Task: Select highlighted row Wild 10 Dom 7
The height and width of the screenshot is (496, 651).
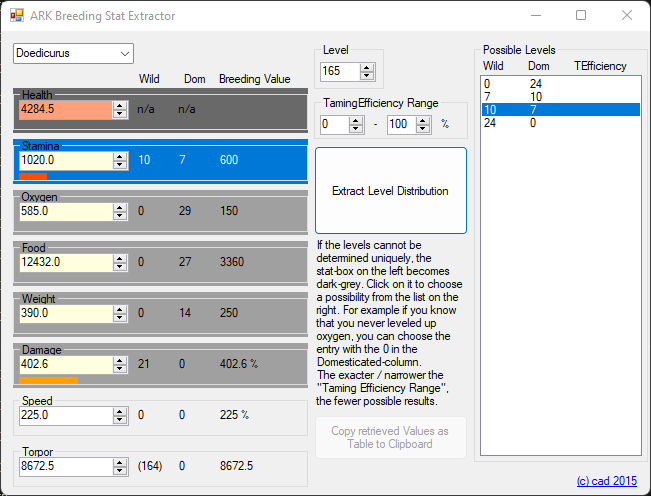Action: click(560, 110)
